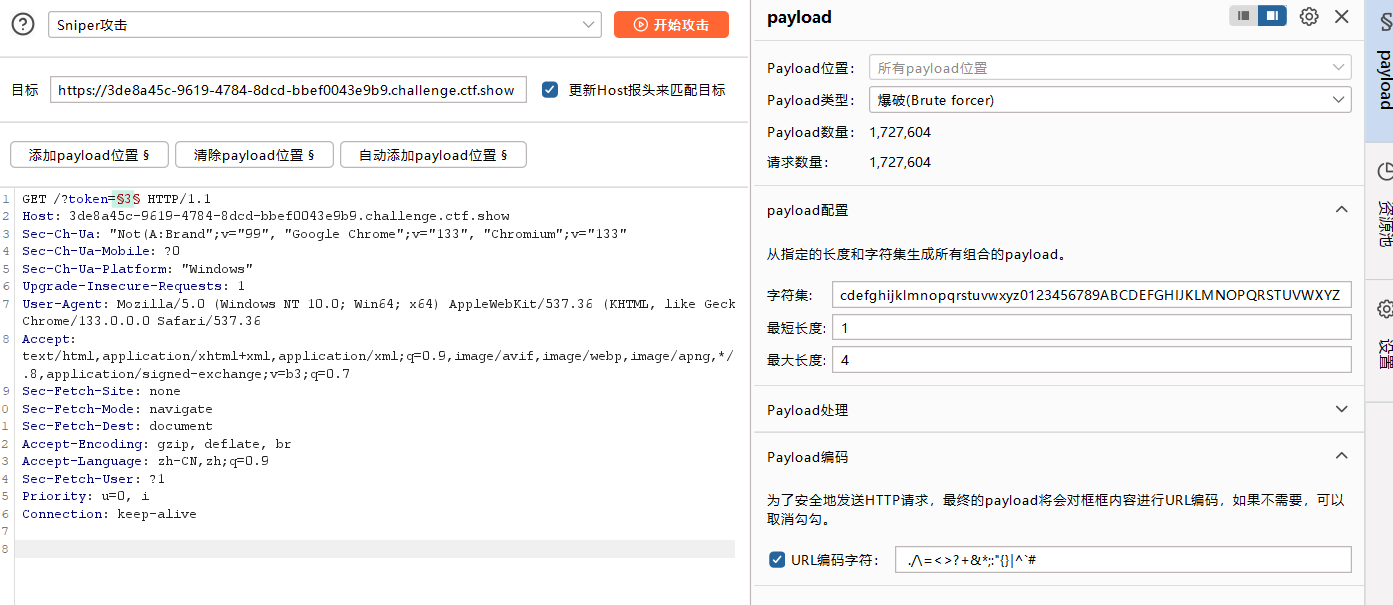Click the Sec-Fetch-User header line
This screenshot has width=1393, height=605.
(x=93, y=479)
